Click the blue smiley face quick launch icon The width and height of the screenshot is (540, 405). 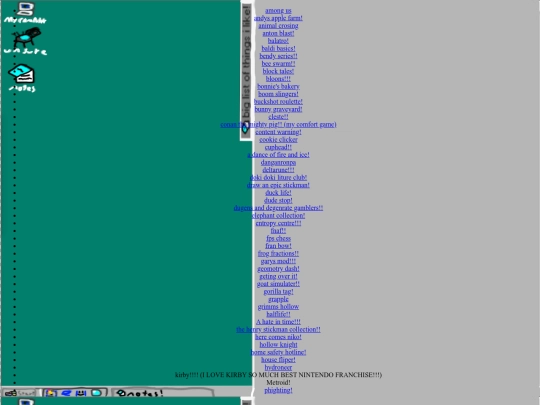(x=81, y=393)
